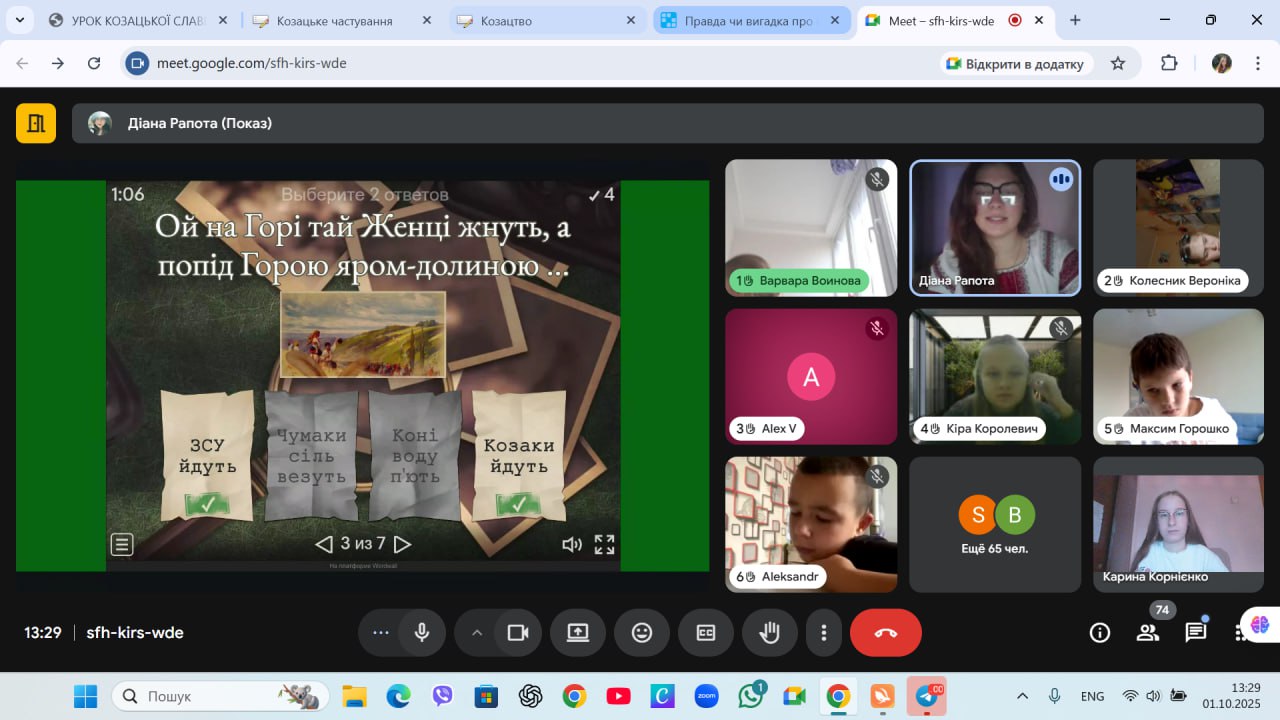Switch to the Козацьке частування tab
Image resolution: width=1280 pixels, height=720 pixels.
(x=335, y=20)
